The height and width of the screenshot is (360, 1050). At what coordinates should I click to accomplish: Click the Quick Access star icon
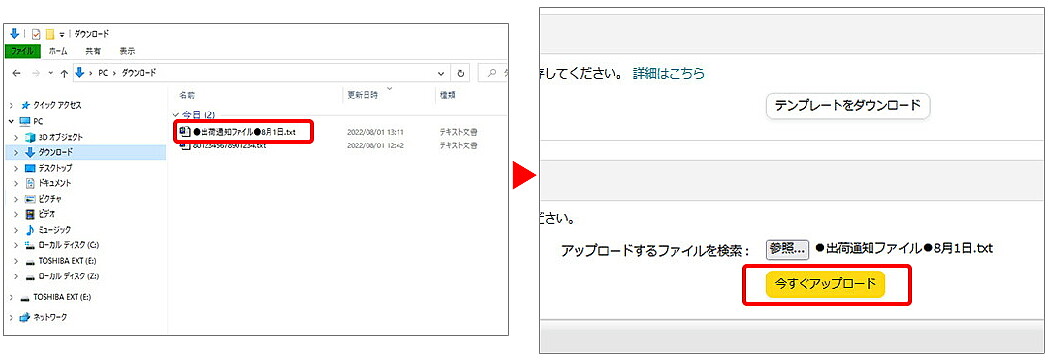25,106
